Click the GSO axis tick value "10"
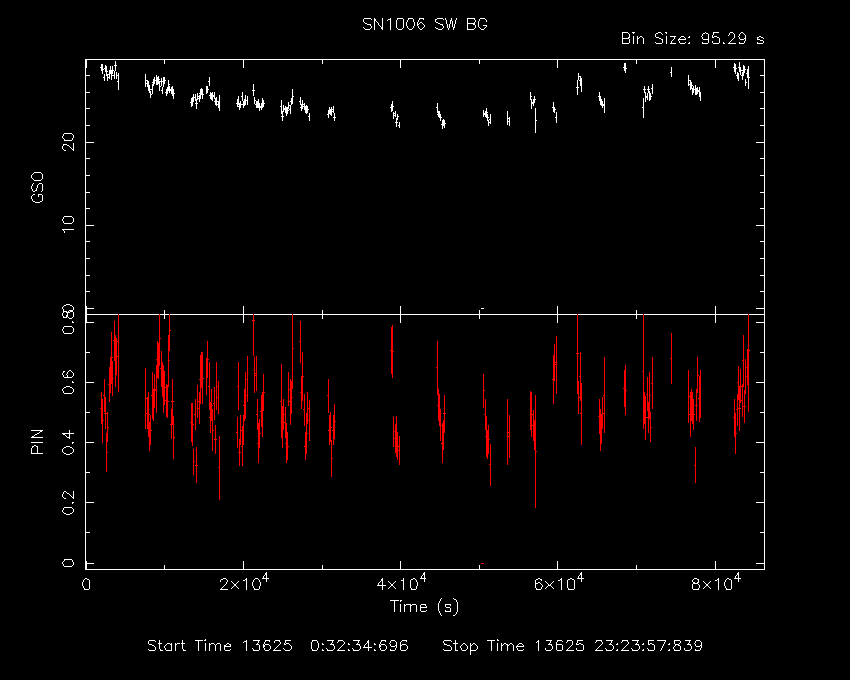The height and width of the screenshot is (680, 850). [x=68, y=224]
